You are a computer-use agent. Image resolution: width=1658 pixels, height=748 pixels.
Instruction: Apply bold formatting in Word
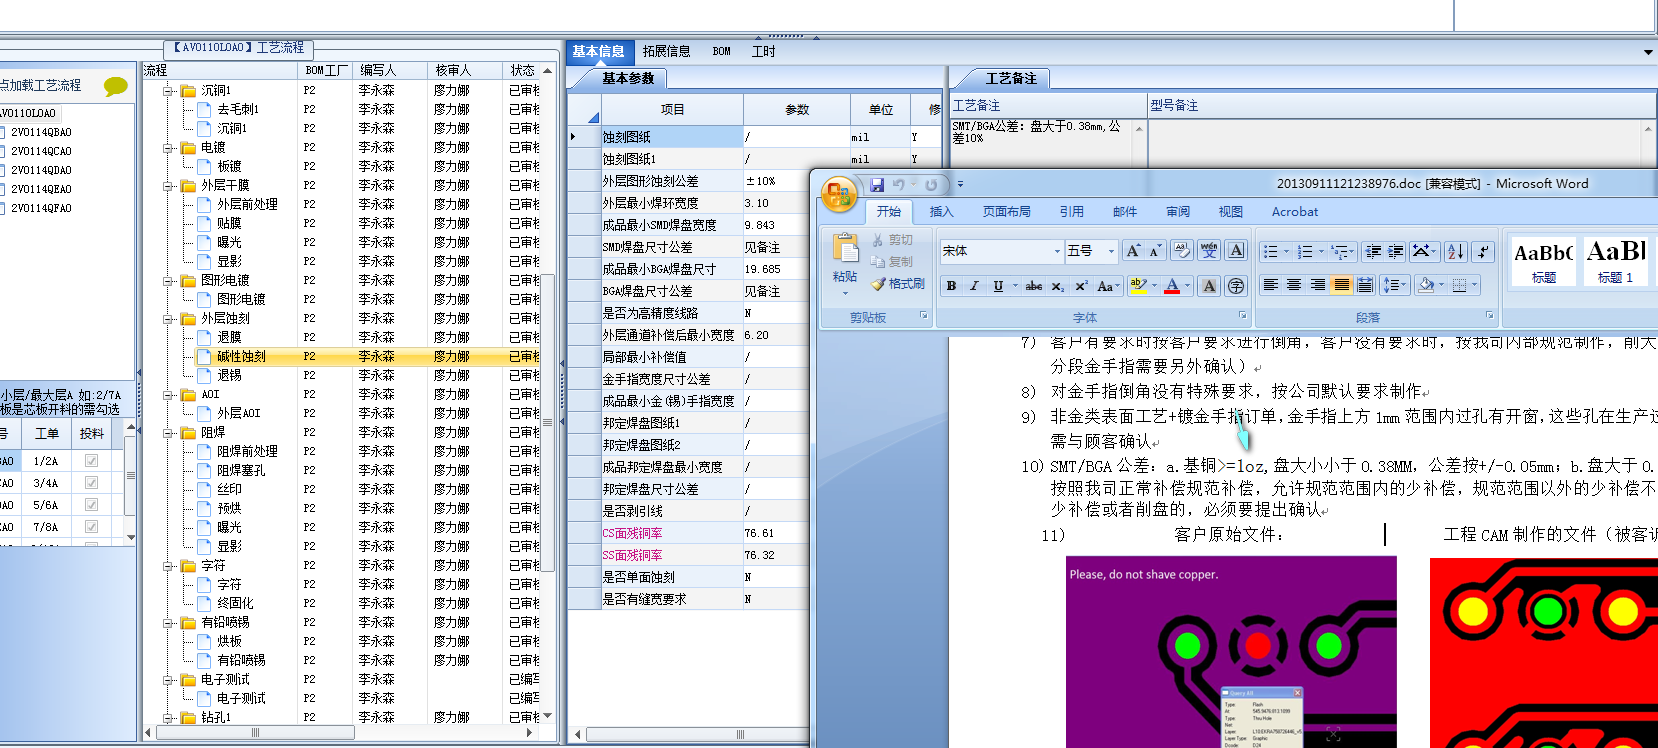coord(951,286)
